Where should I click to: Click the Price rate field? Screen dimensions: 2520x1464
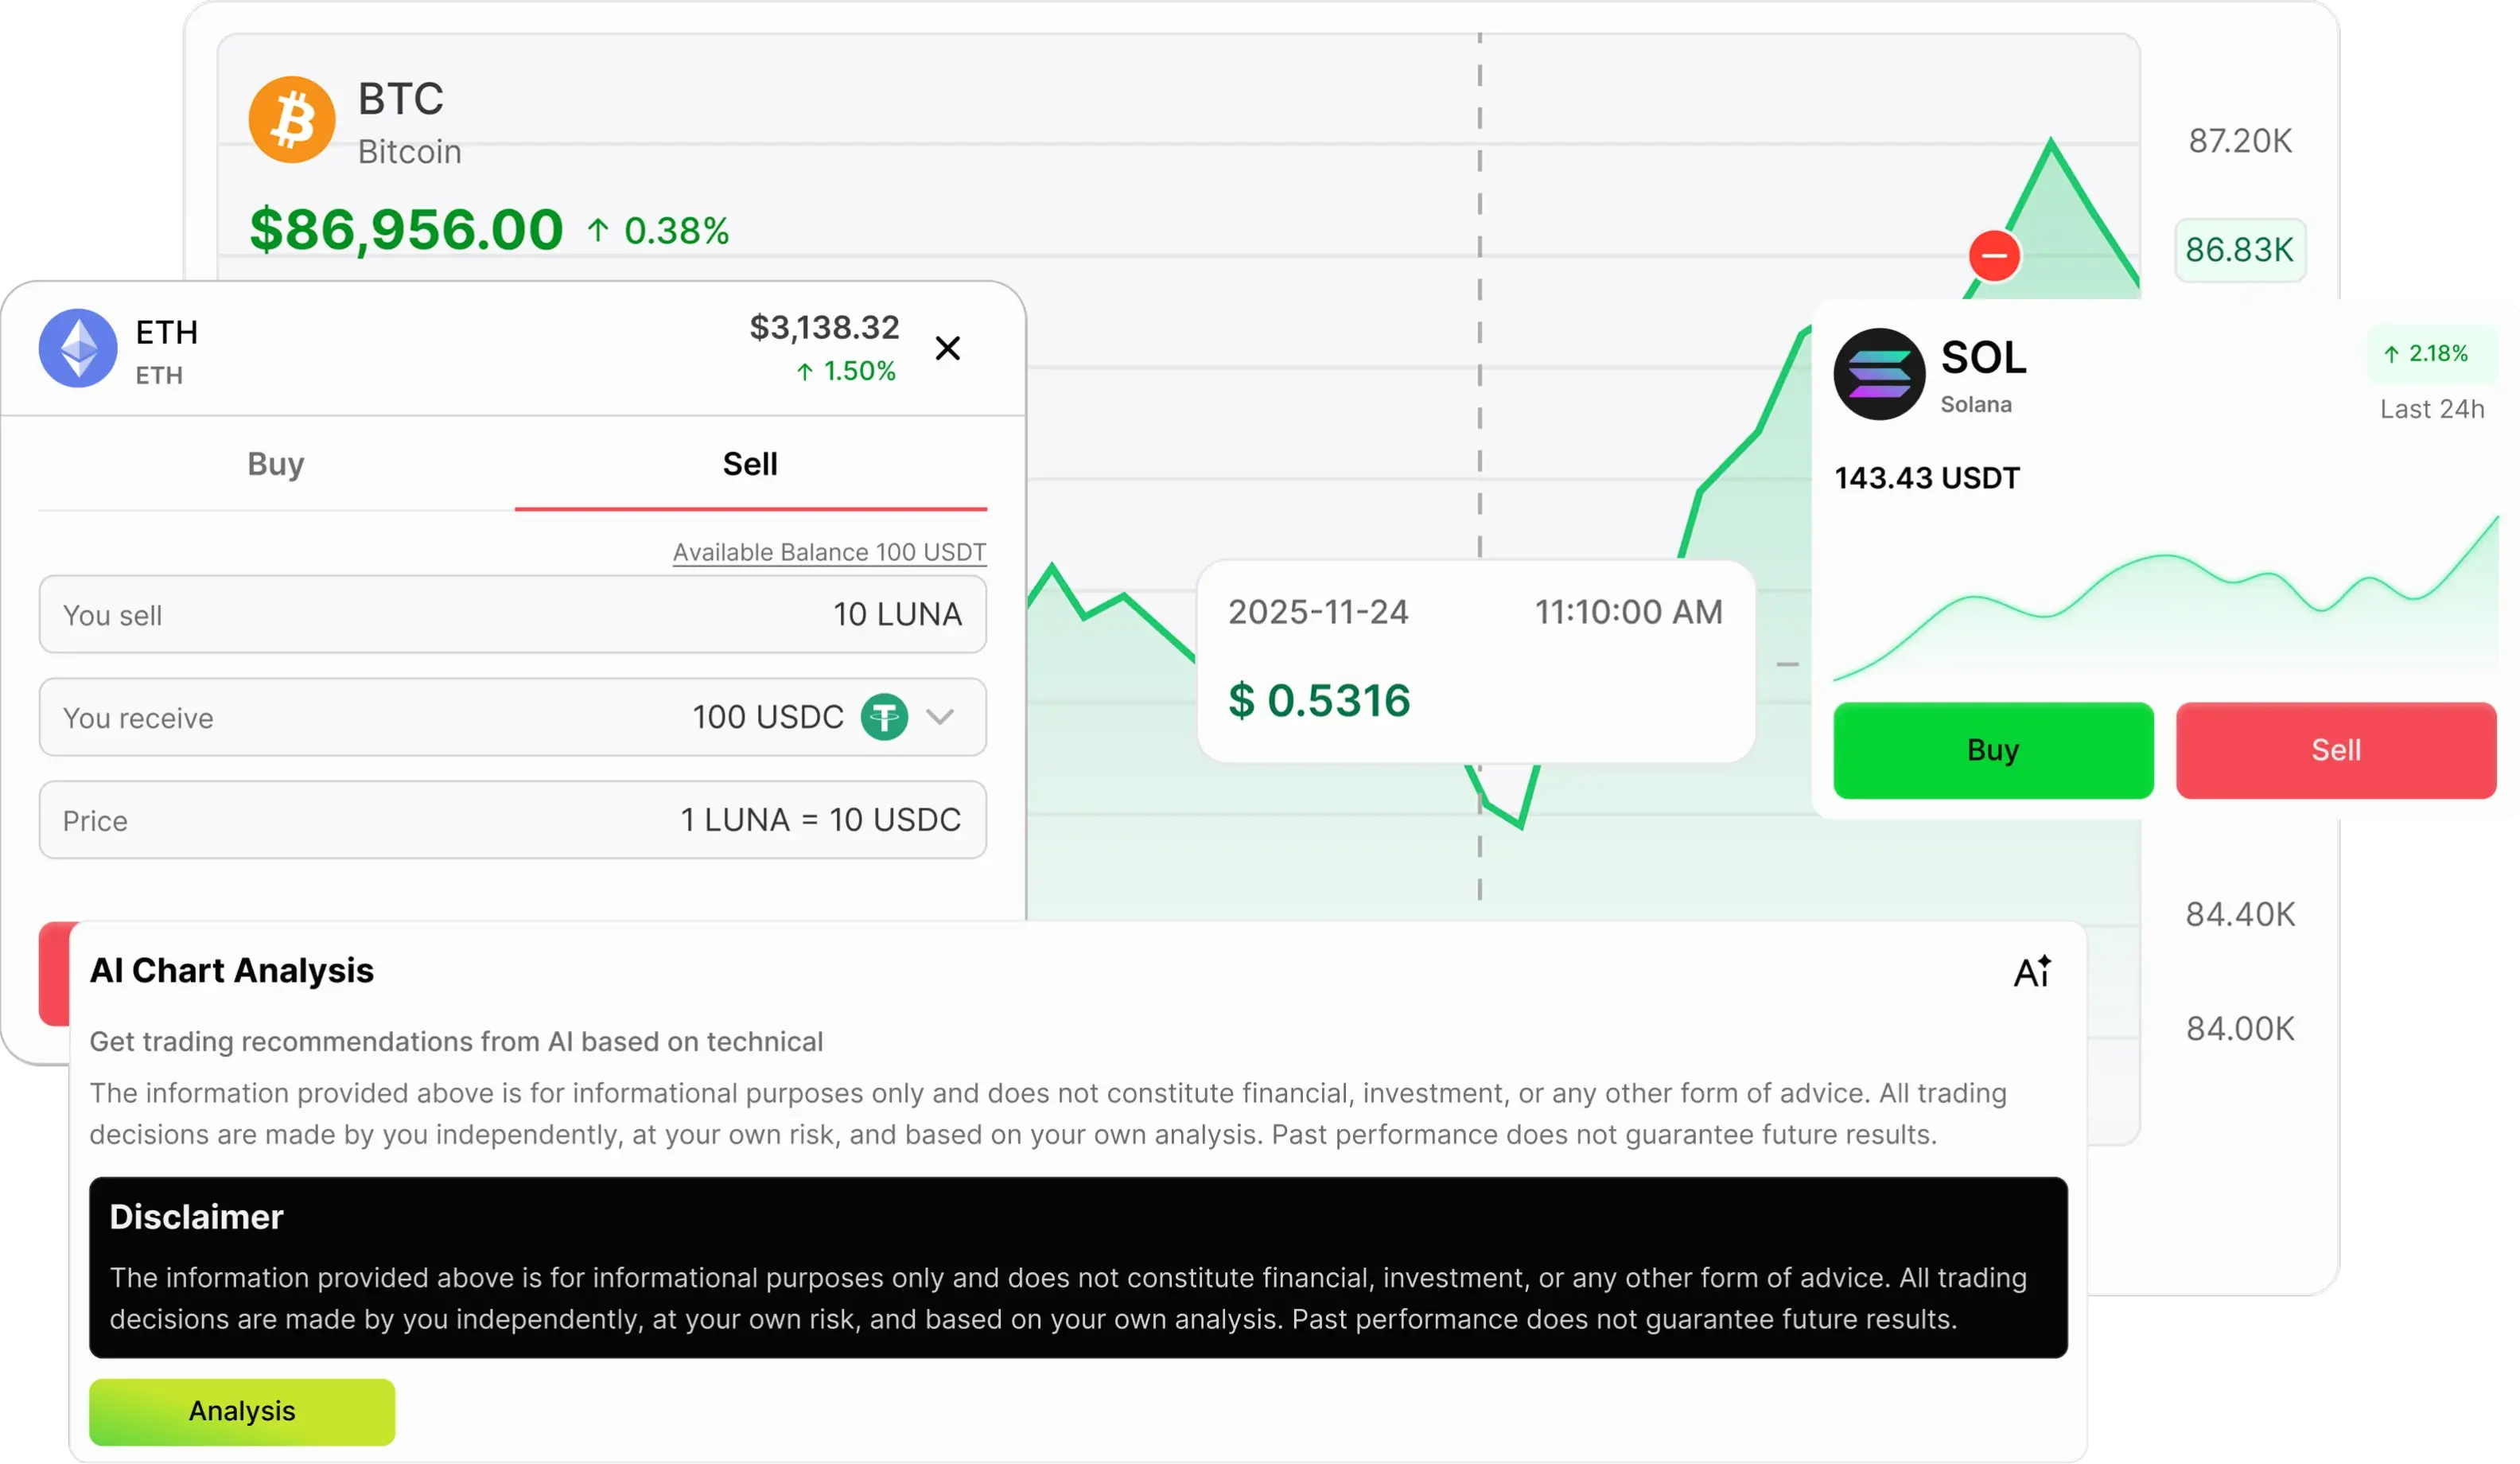[512, 820]
